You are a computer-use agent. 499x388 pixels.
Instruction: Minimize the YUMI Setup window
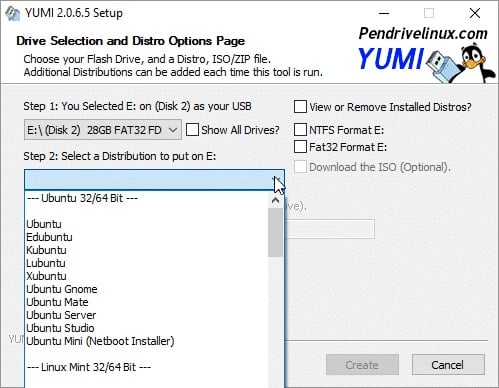(384, 13)
